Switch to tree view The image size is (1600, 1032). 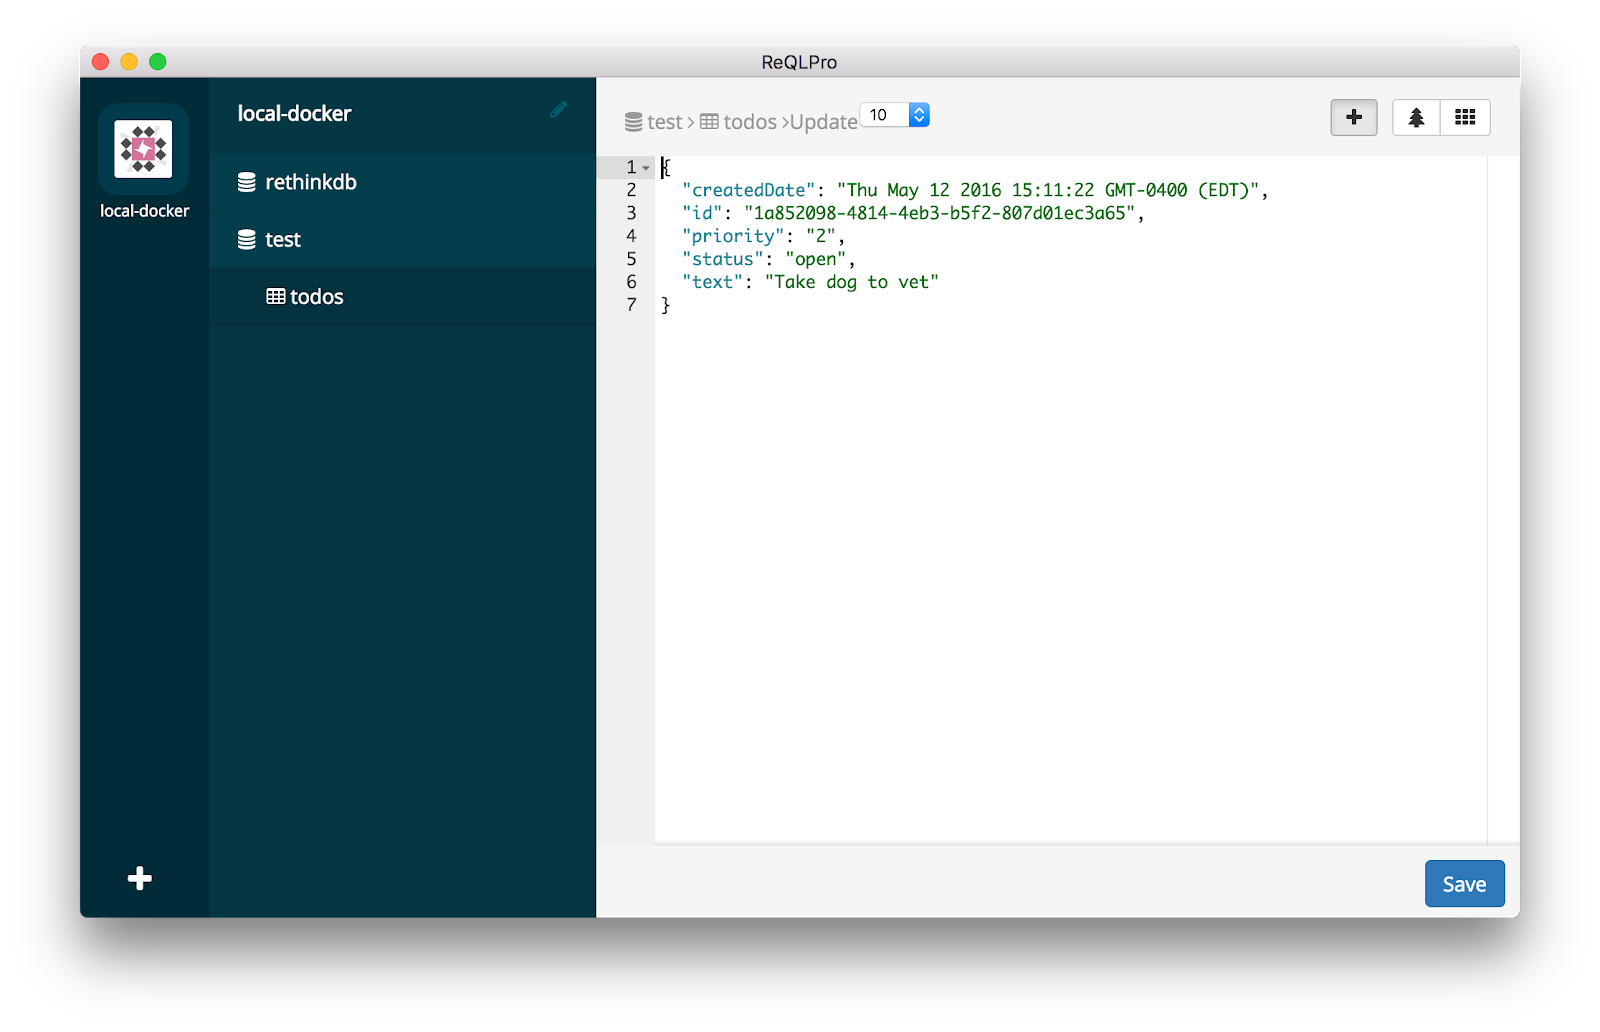pos(1416,117)
